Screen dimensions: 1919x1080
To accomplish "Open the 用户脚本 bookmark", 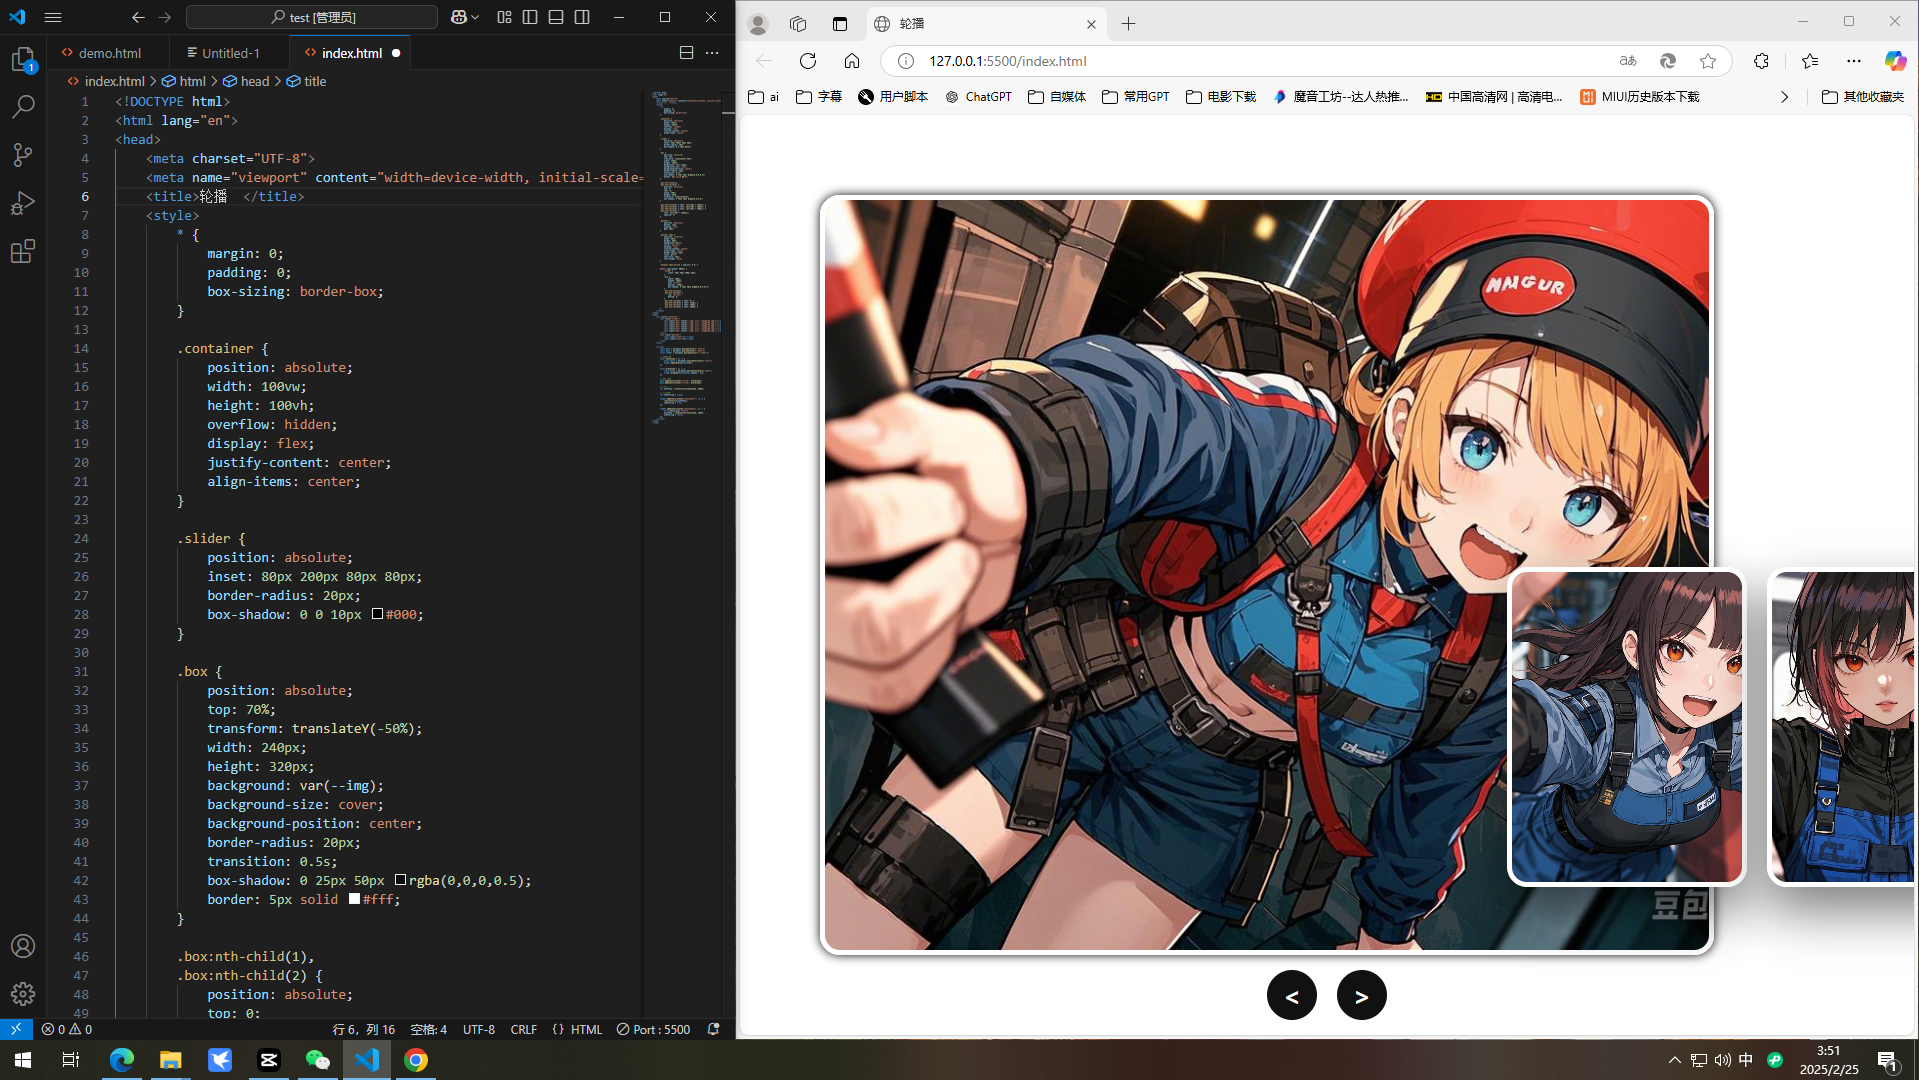I will pyautogui.click(x=893, y=97).
